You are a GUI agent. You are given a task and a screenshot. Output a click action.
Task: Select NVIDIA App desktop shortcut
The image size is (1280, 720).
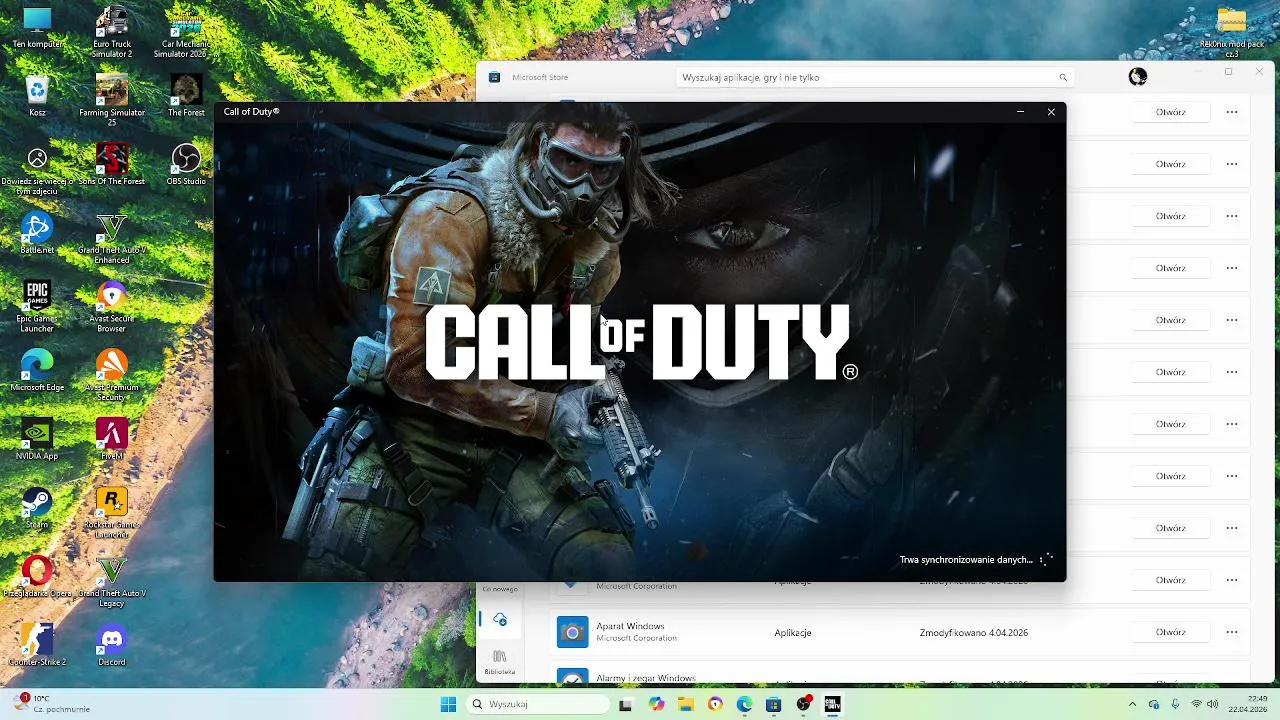[x=37, y=439]
